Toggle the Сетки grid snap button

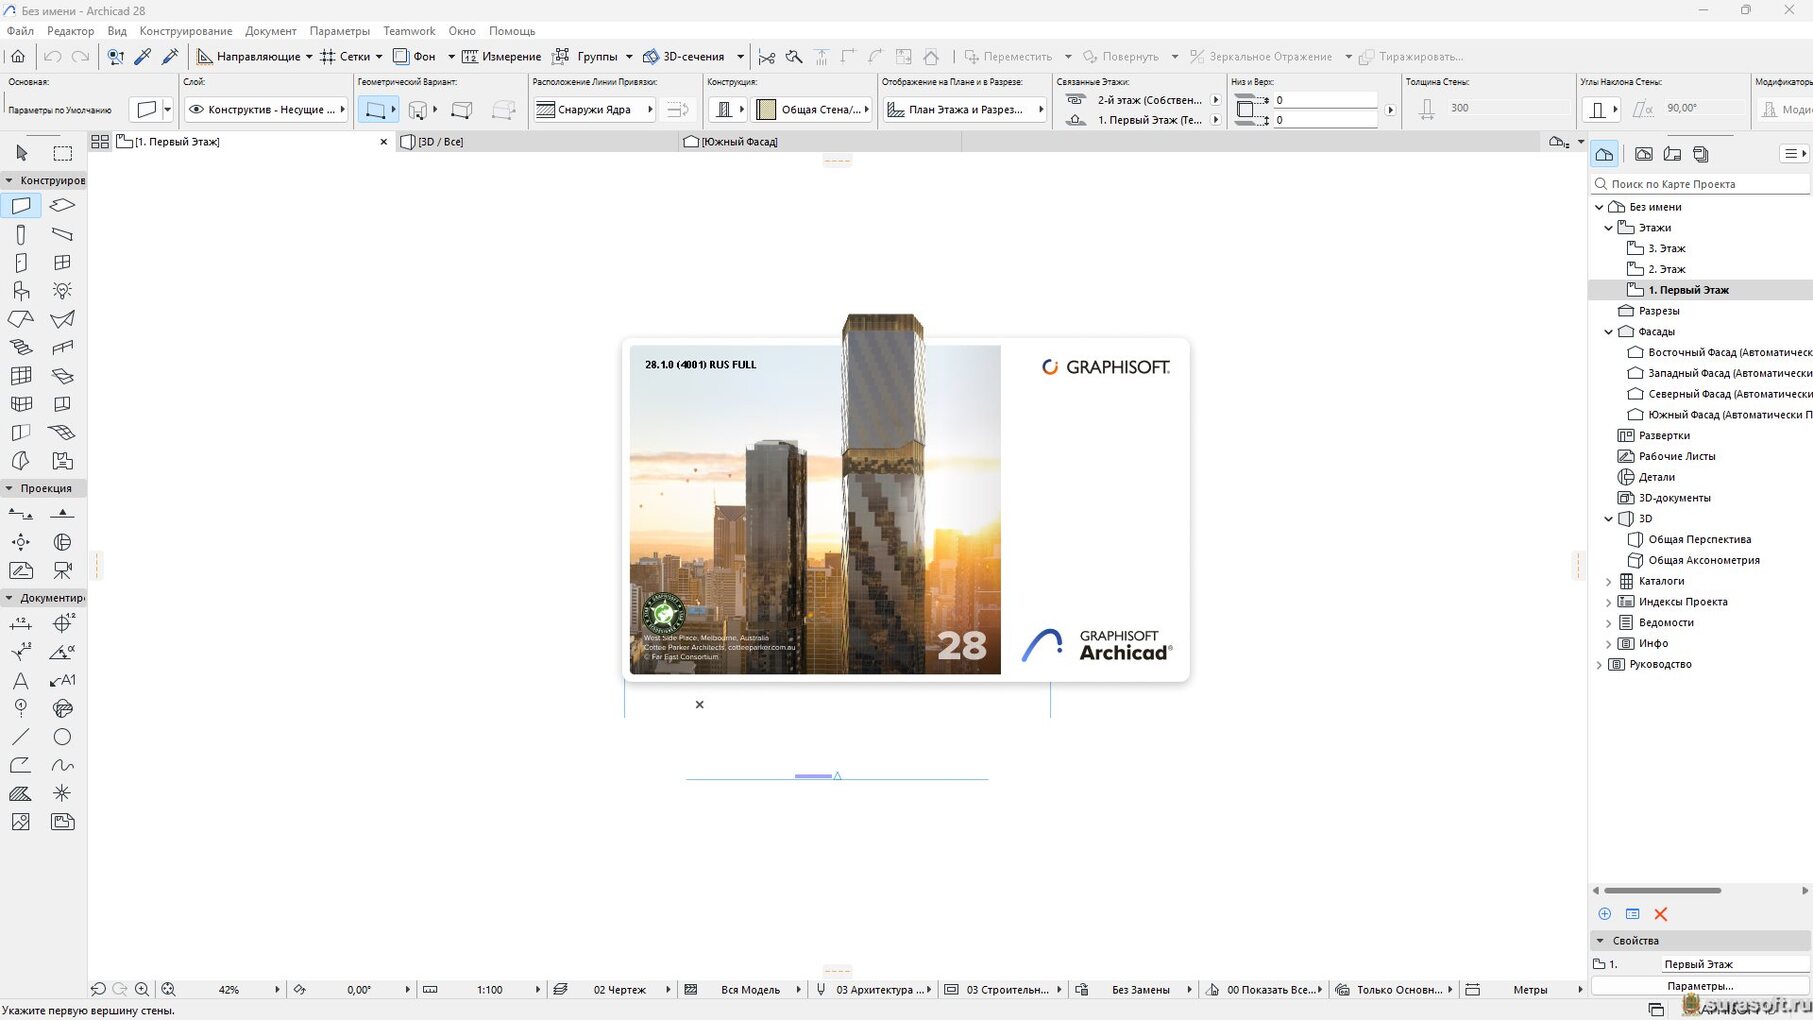tap(345, 57)
